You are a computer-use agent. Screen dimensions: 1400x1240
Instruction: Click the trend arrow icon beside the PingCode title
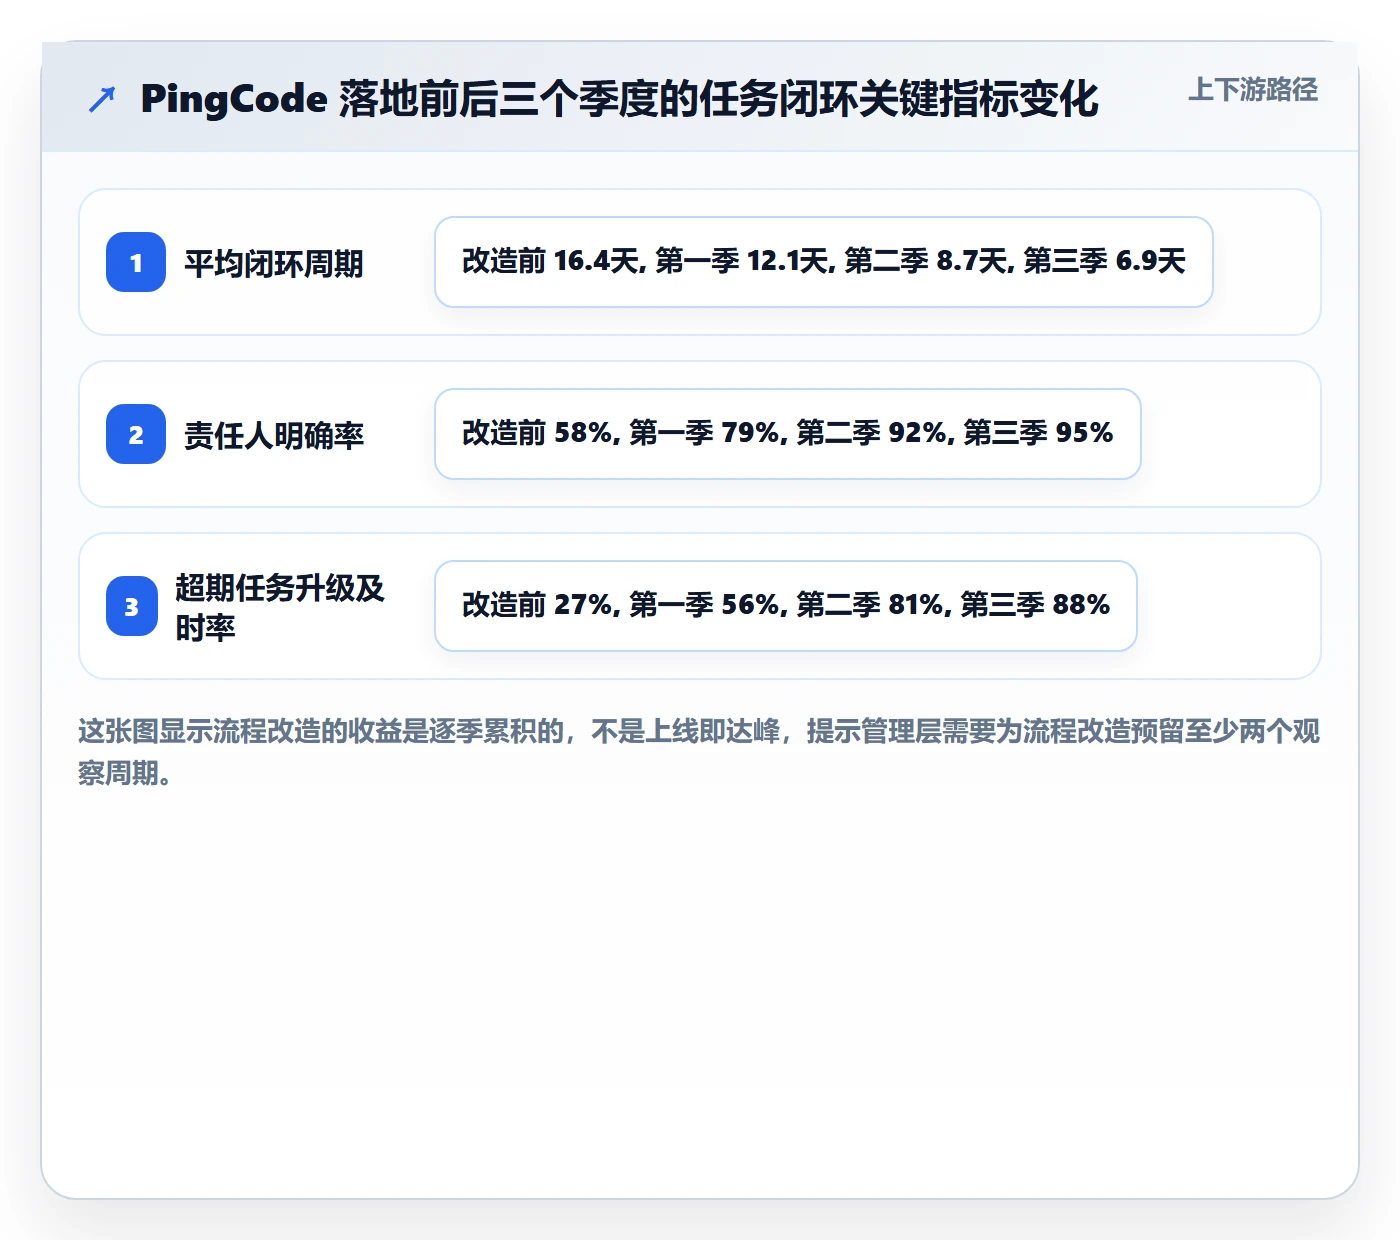tap(102, 99)
